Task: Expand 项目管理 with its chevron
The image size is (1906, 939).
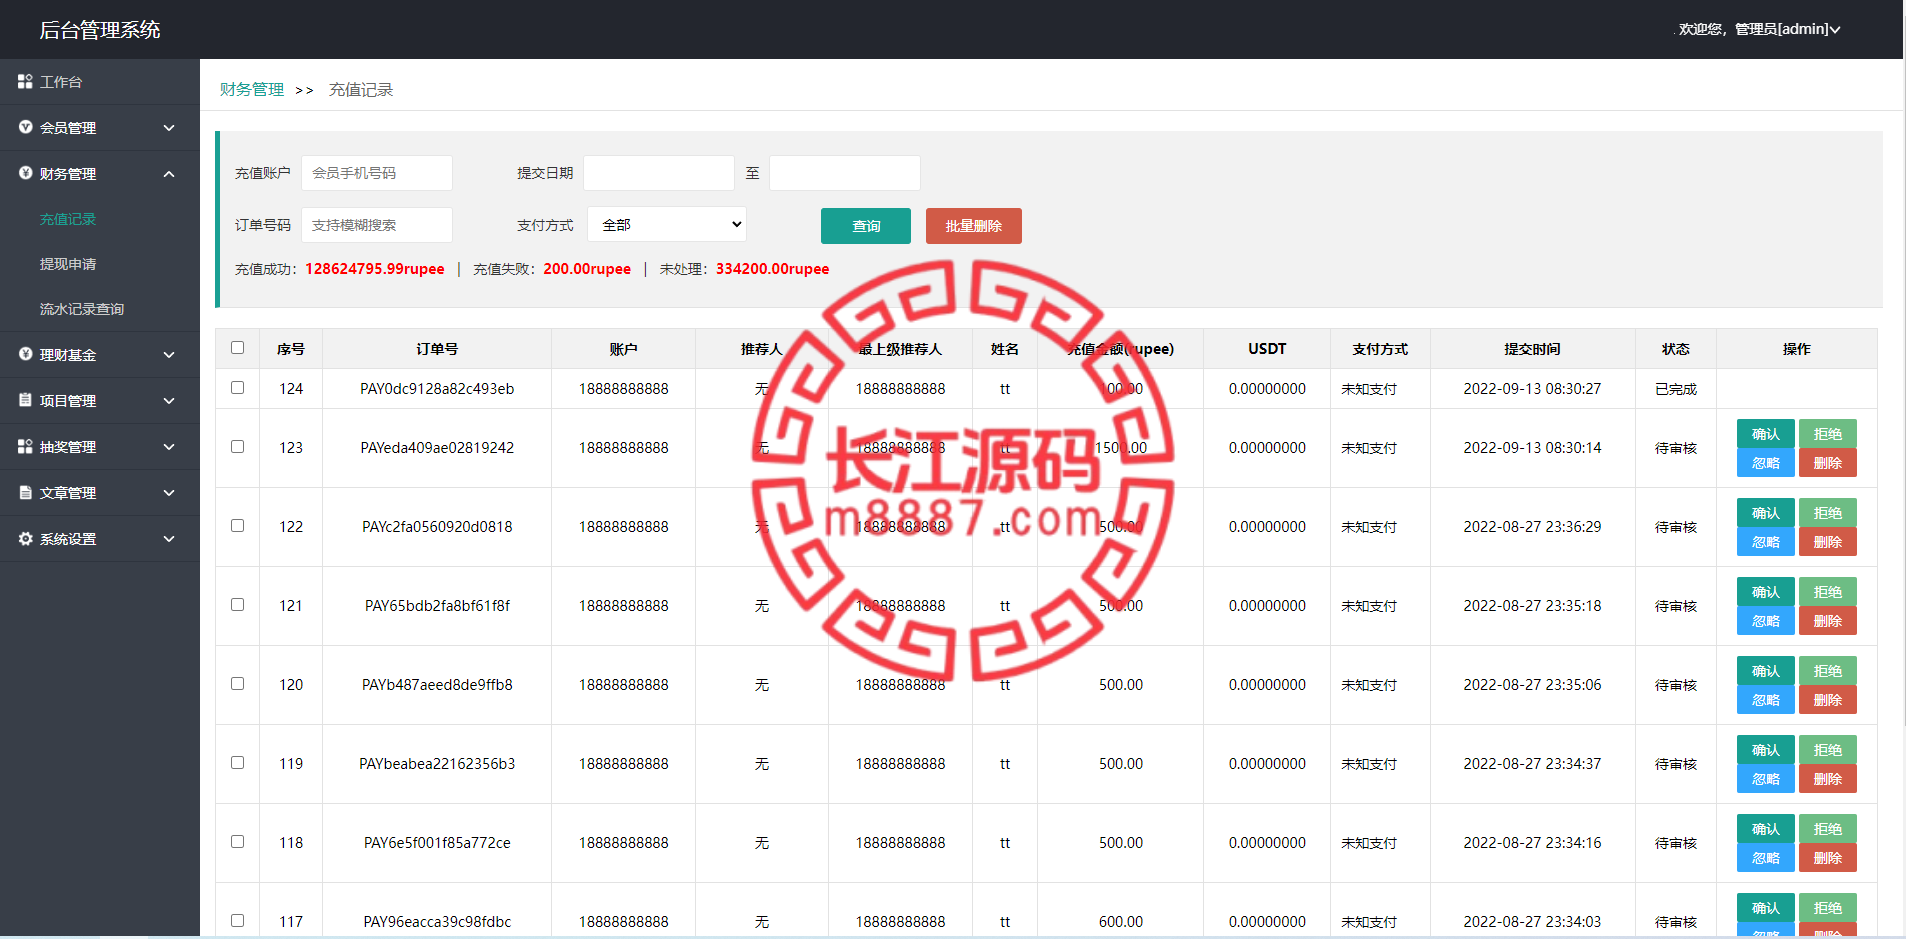Action: (x=169, y=401)
